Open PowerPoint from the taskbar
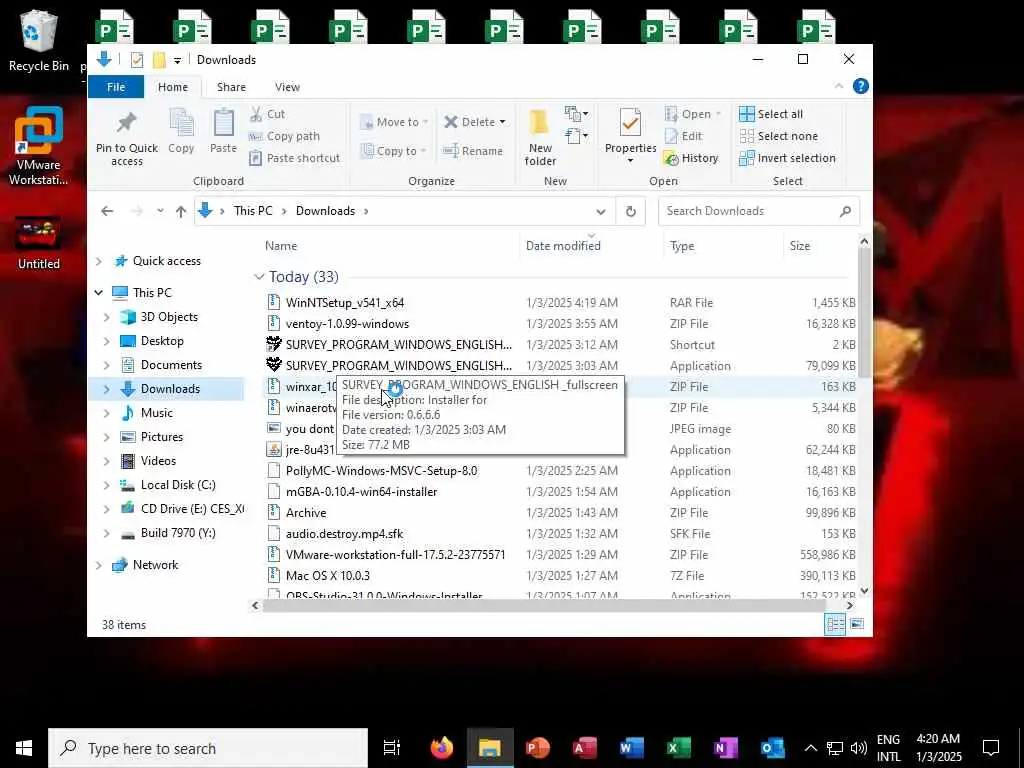Image resolution: width=1024 pixels, height=768 pixels. pyautogui.click(x=537, y=748)
